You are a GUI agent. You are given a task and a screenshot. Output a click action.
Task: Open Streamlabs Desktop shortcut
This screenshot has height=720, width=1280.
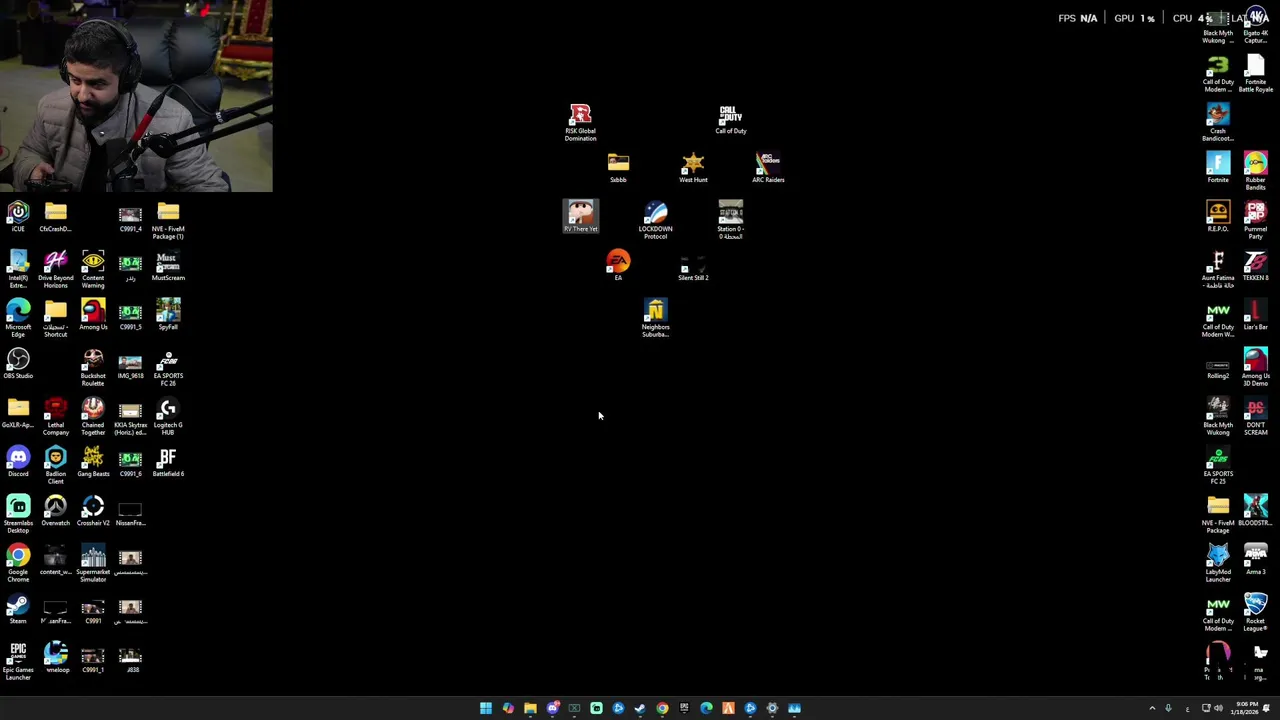point(18,515)
